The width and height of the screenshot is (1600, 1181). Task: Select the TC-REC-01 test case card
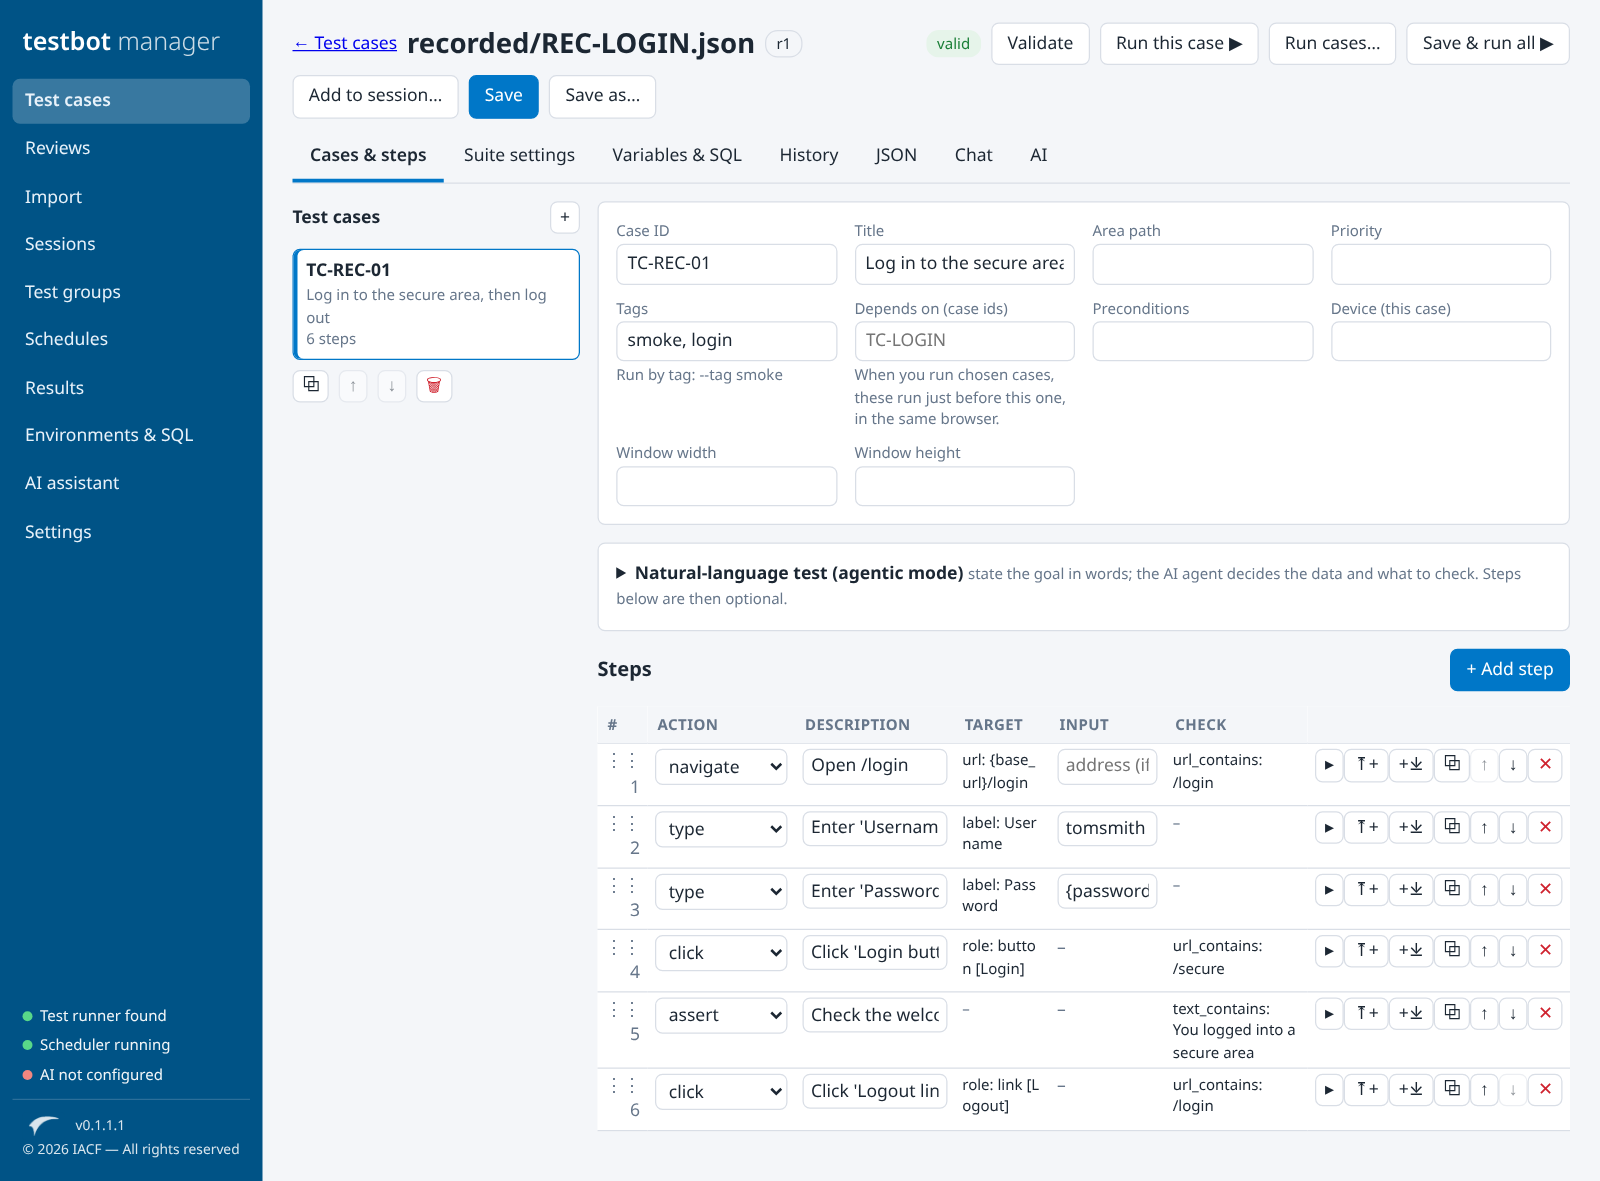click(436, 304)
